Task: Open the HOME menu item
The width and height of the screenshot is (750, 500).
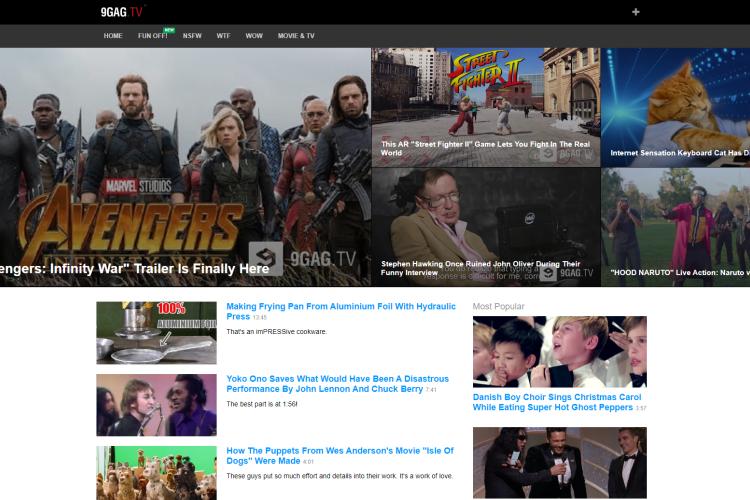Action: [x=113, y=36]
